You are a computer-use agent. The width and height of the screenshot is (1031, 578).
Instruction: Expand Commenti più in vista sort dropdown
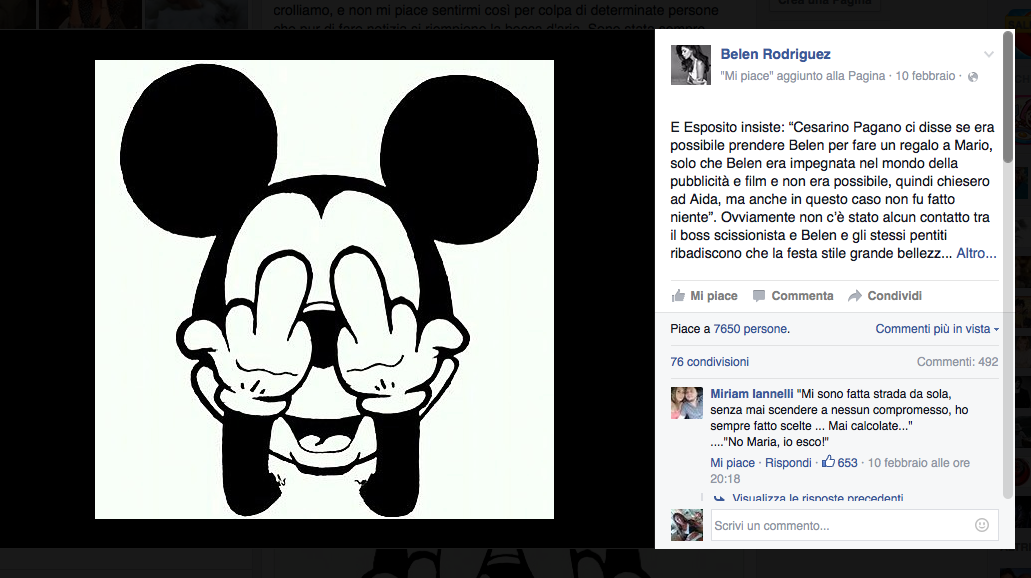tap(937, 329)
